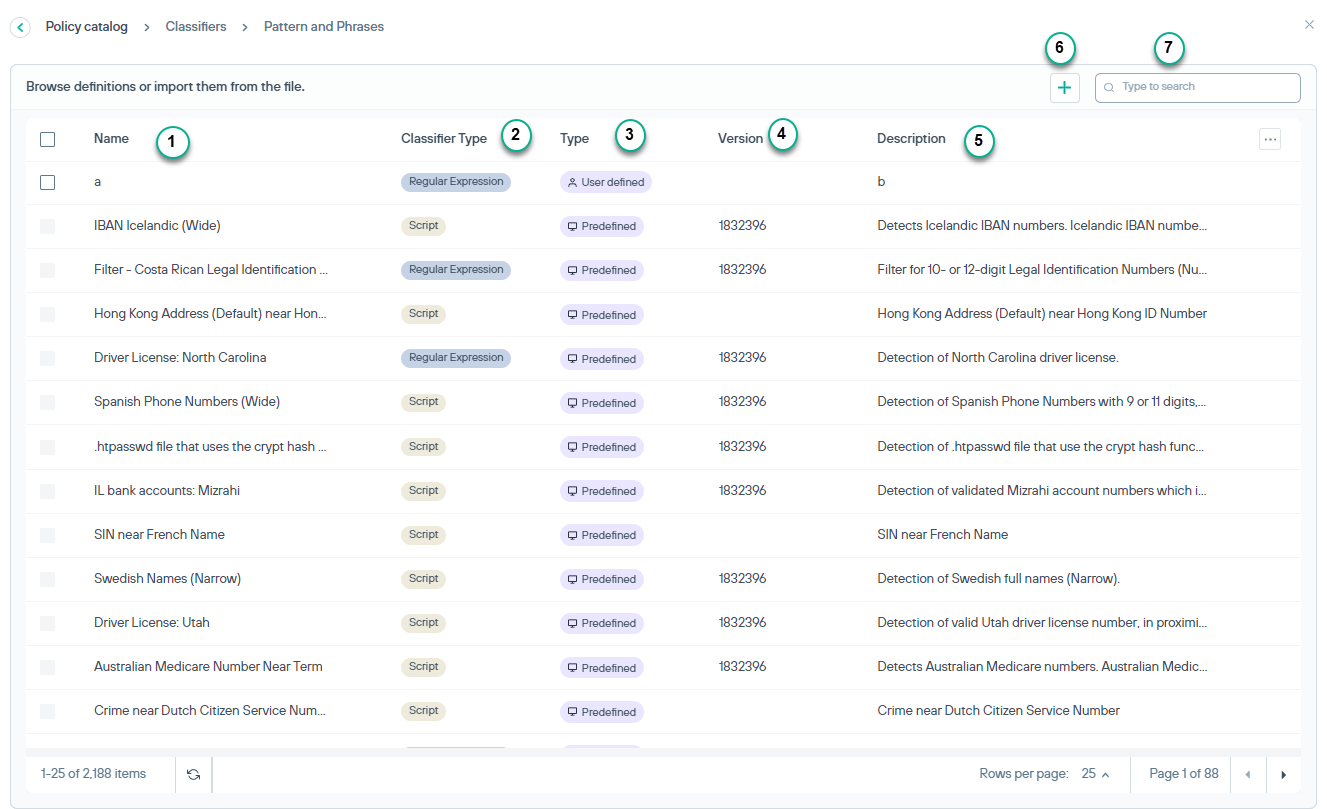Screen dimensions: 1327x809
Task: Click the previous page arrow
Action: pos(1247,774)
